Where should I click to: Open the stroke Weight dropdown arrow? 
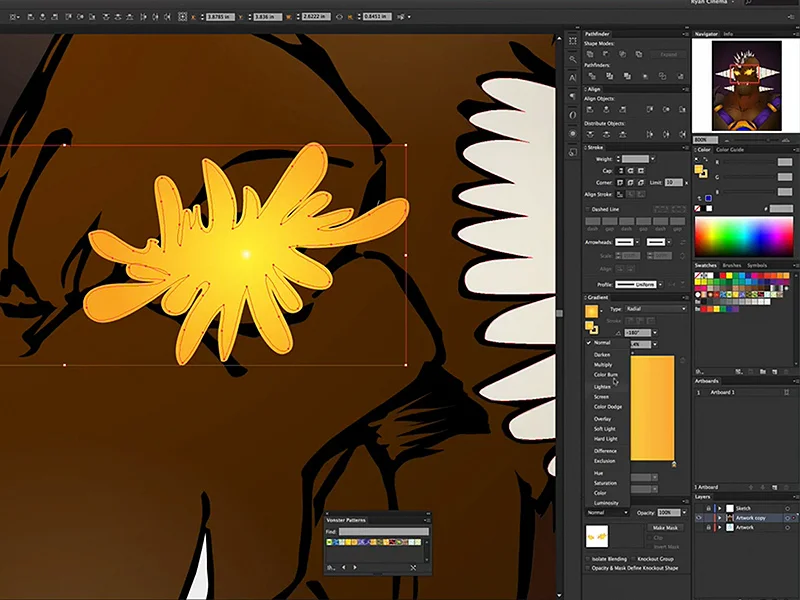pyautogui.click(x=654, y=158)
